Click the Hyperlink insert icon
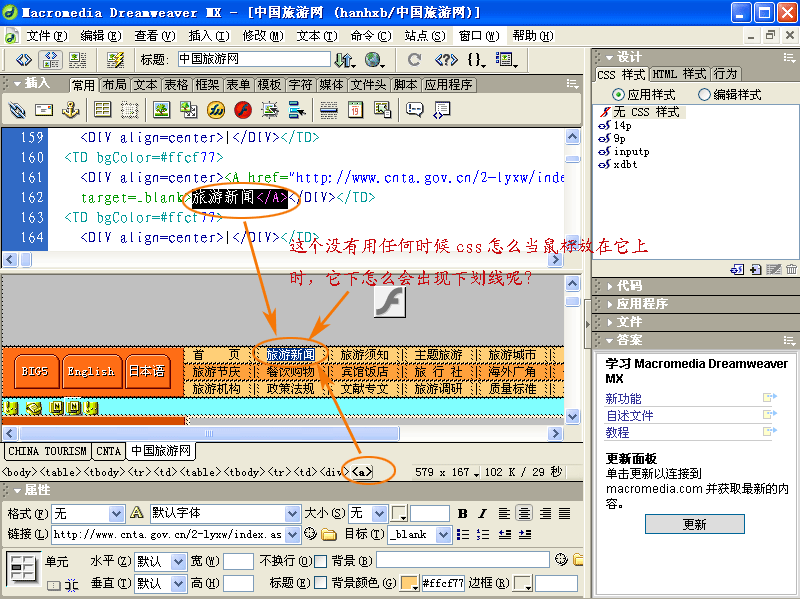The height and width of the screenshot is (600, 800). point(17,109)
